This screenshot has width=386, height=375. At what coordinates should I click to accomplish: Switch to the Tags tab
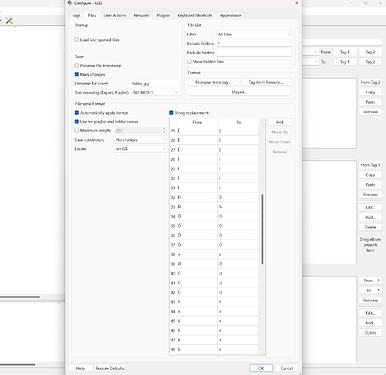click(76, 15)
